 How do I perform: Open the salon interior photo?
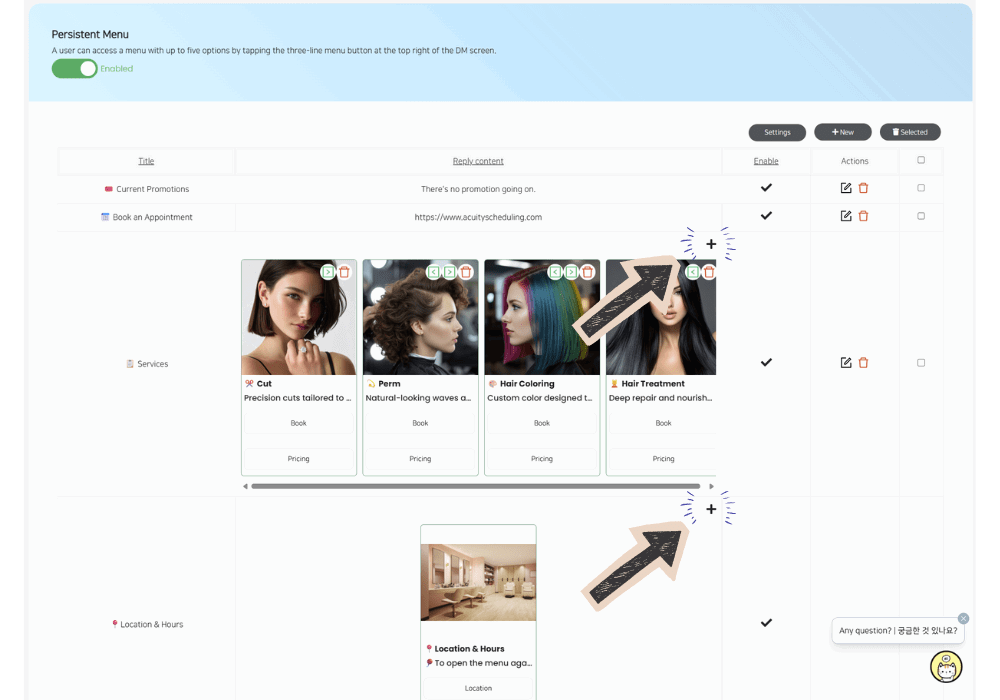tap(478, 582)
